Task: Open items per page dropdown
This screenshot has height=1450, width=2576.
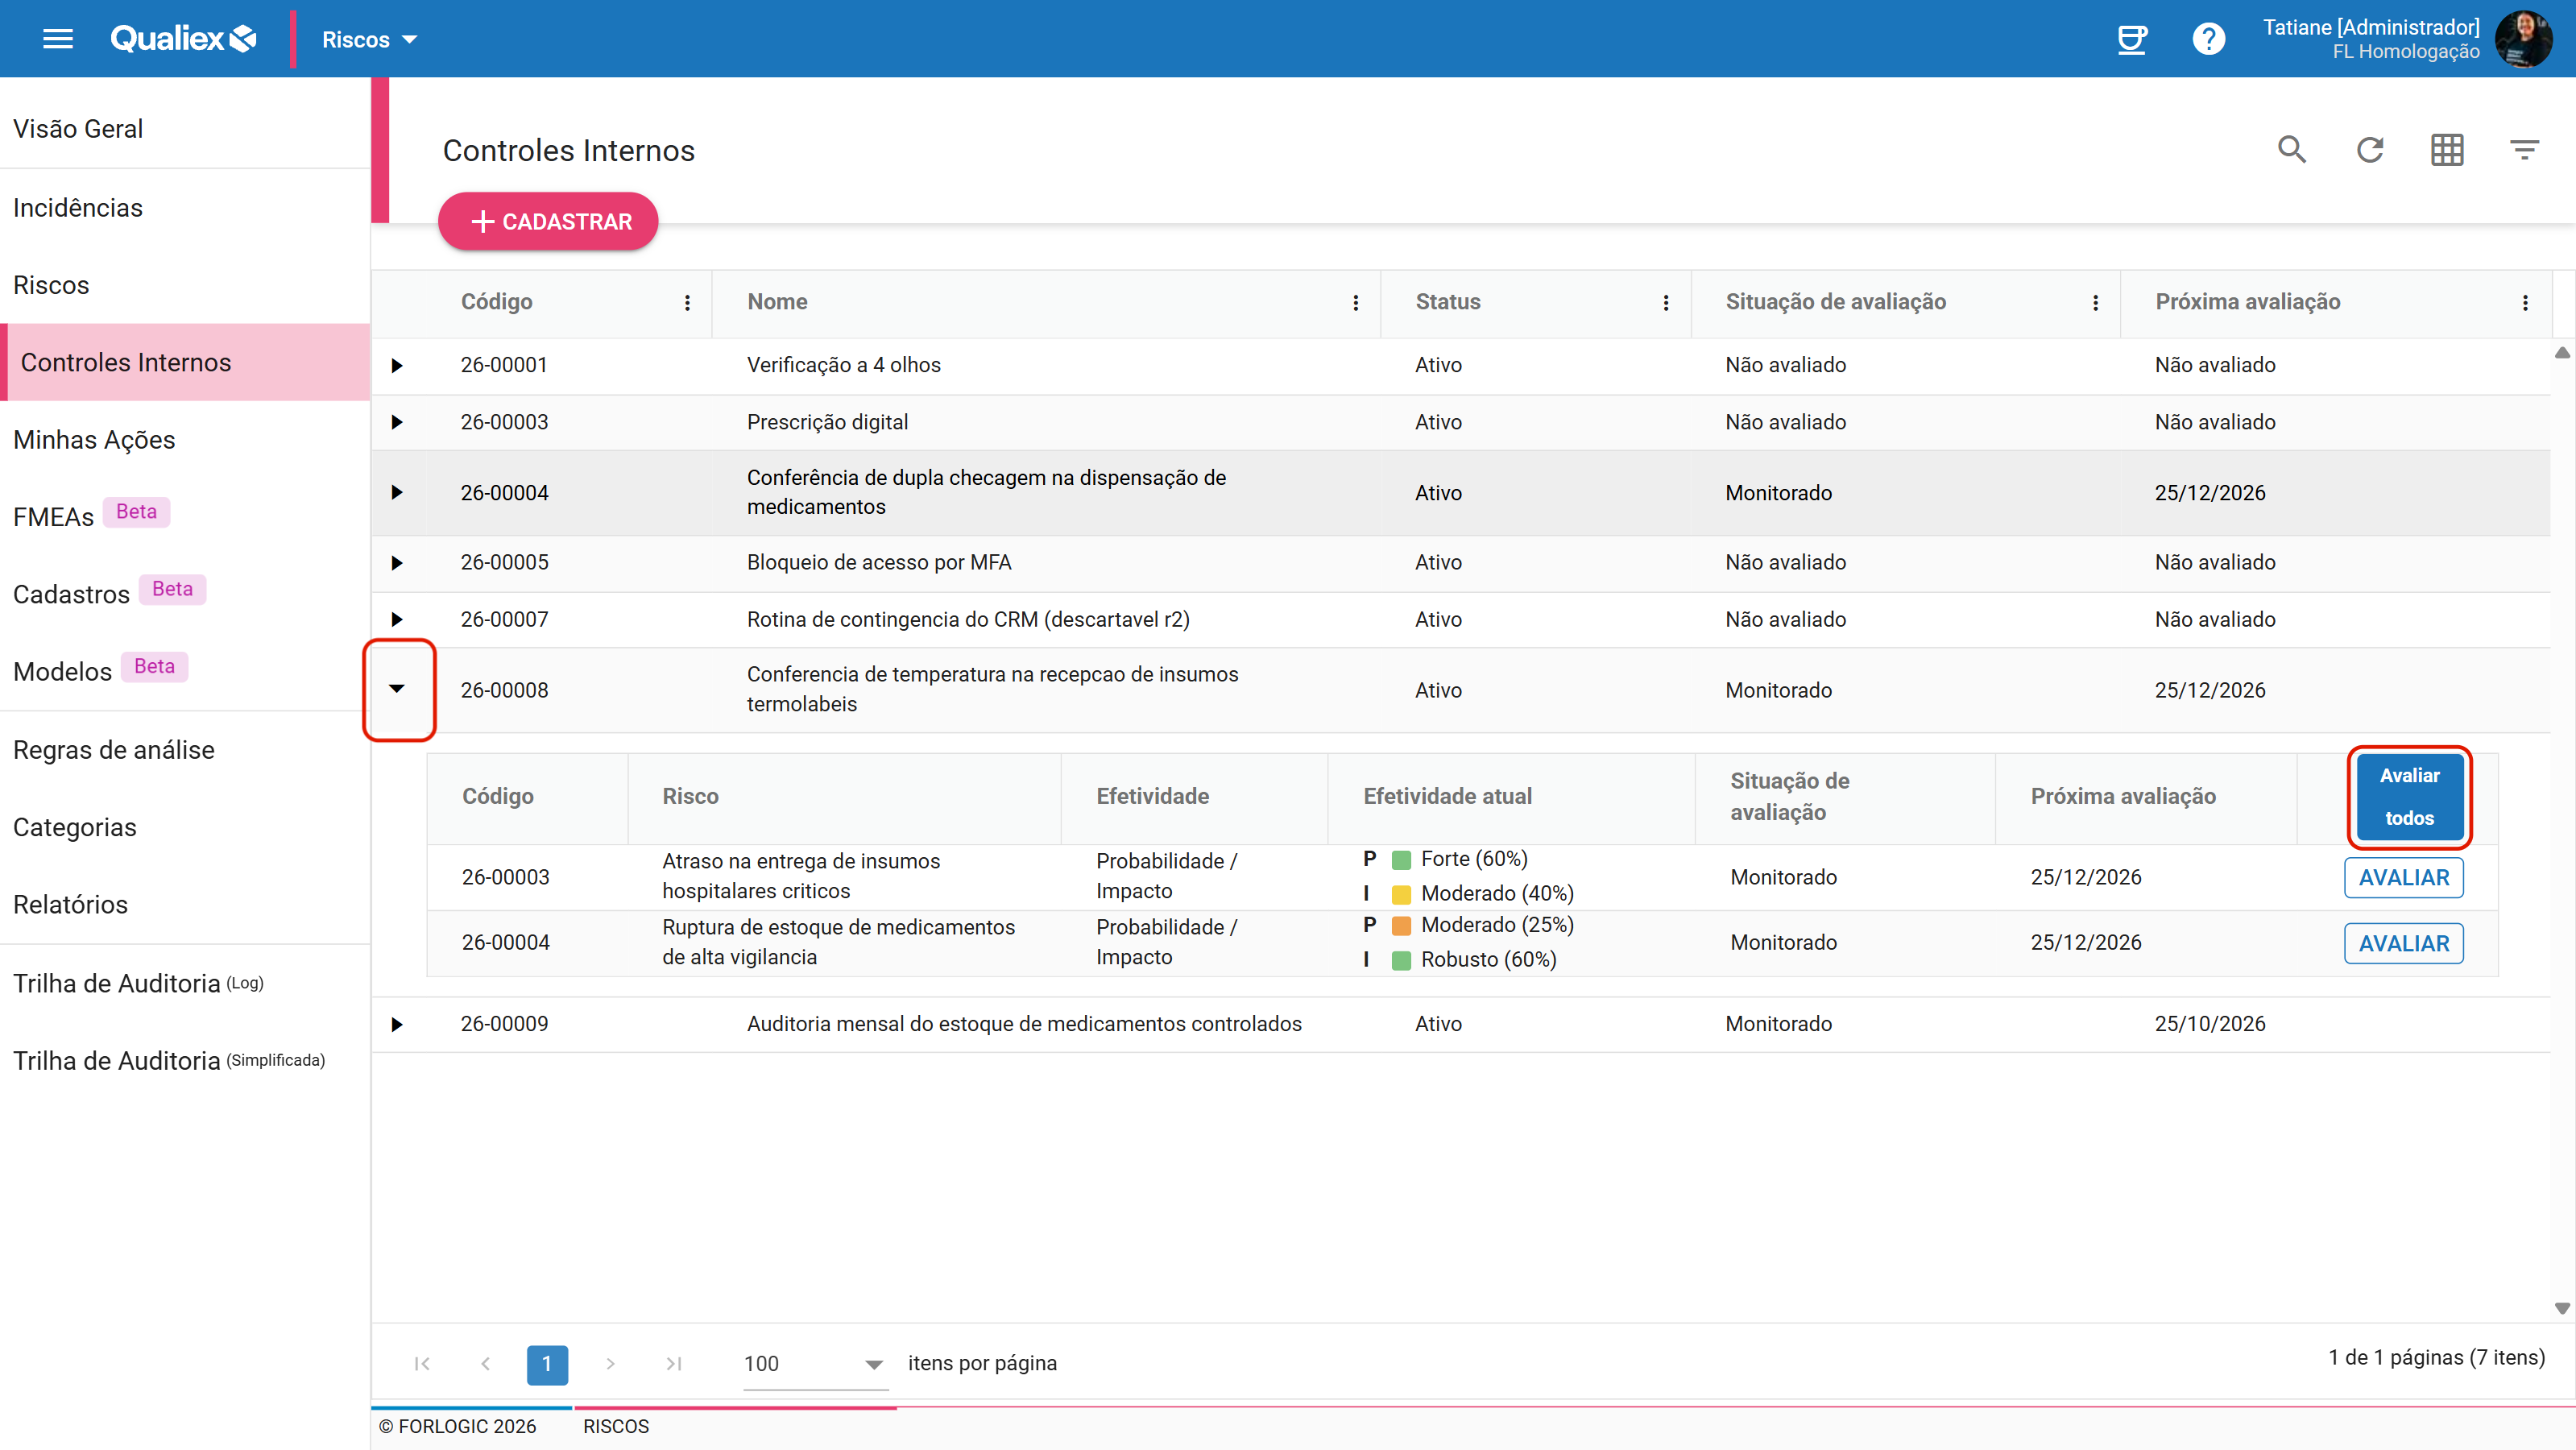Action: click(x=815, y=1365)
